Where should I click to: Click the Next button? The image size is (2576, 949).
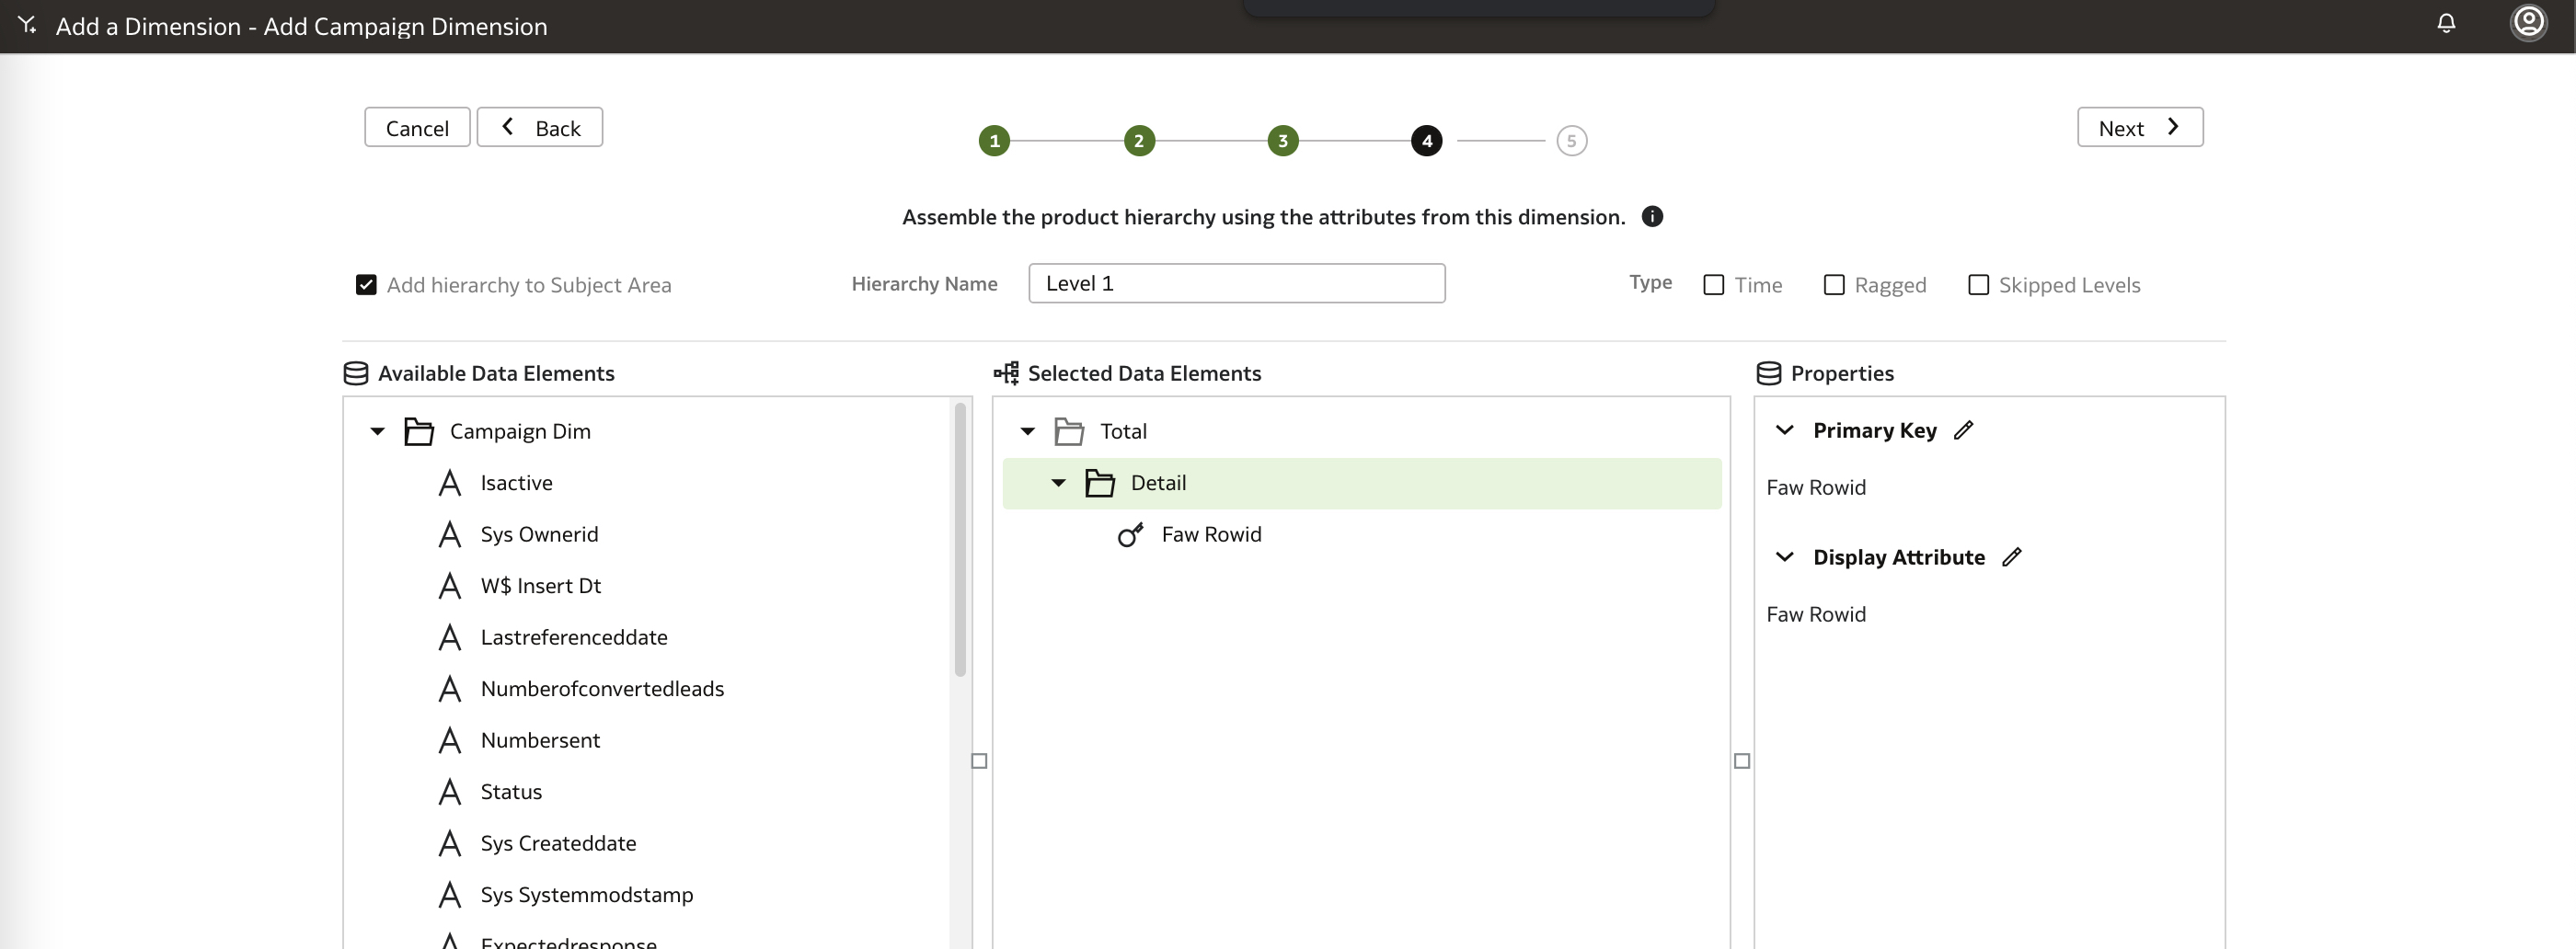tap(2139, 128)
